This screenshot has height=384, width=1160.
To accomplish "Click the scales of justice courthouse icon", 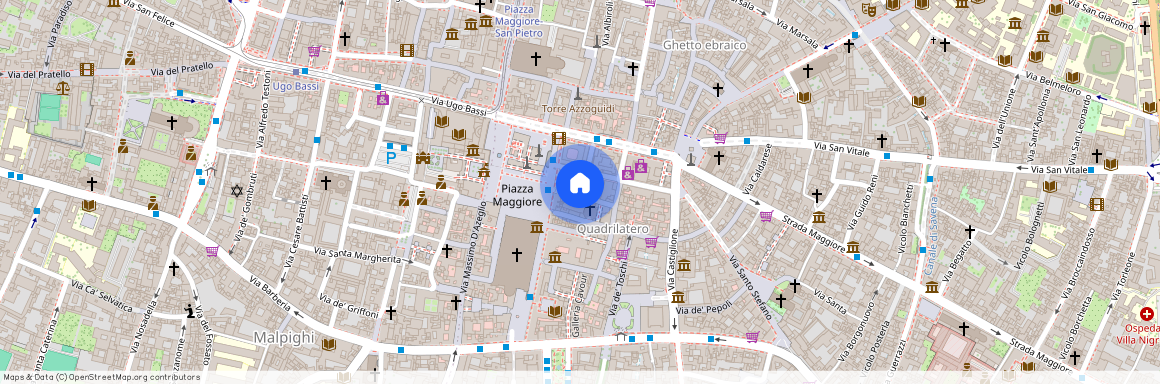I will pos(63,88).
